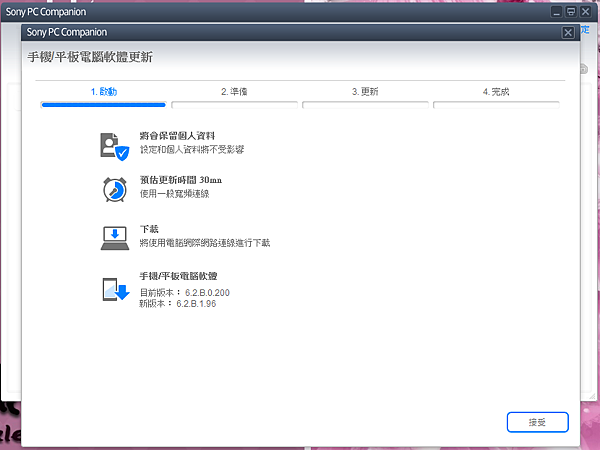Click the alarm clock update time icon

(x=115, y=189)
